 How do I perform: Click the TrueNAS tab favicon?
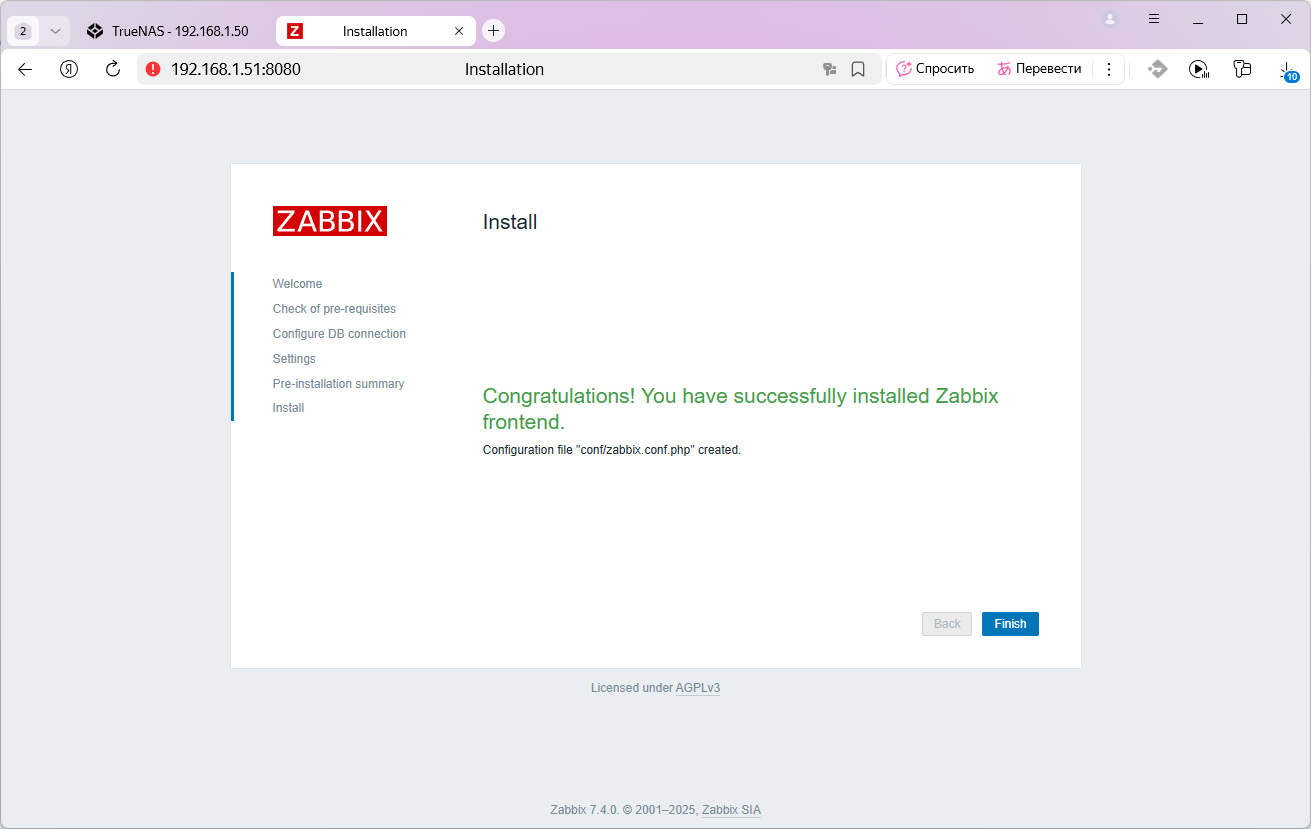pos(95,31)
